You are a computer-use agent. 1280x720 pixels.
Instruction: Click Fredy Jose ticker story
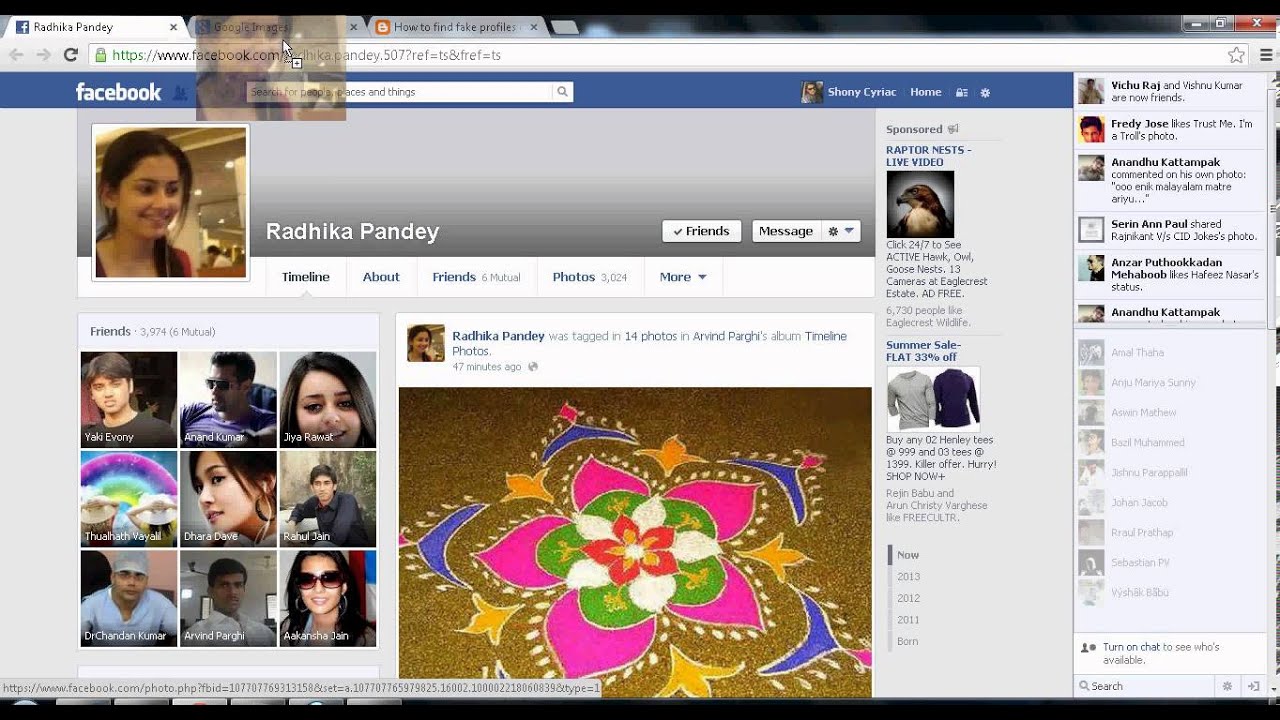tap(1171, 130)
